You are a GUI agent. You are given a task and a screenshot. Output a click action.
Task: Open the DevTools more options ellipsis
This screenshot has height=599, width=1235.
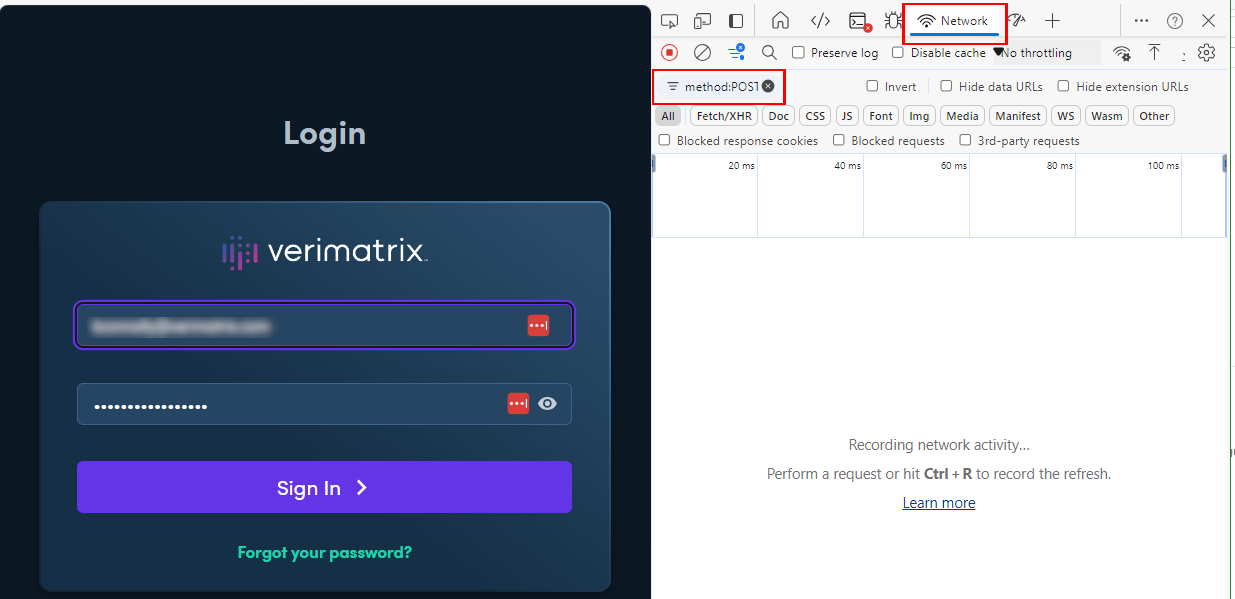point(1141,21)
